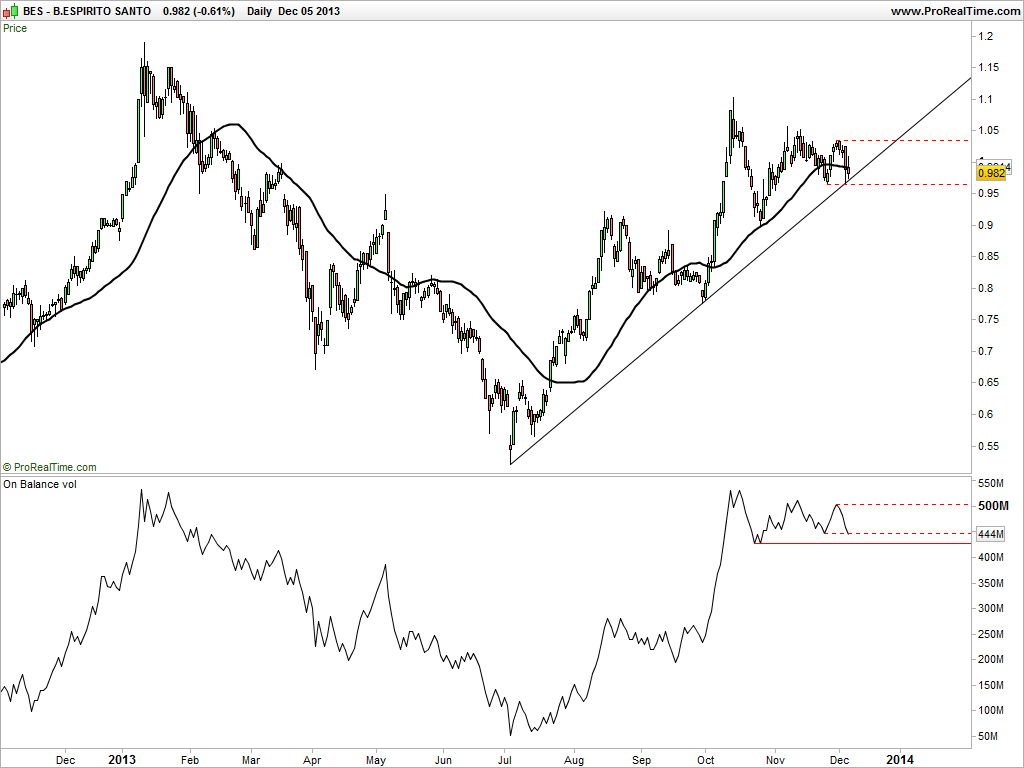This screenshot has width=1024, height=768.
Task: Click the candlestick icon beside BES title
Action: pyautogui.click(x=10, y=11)
